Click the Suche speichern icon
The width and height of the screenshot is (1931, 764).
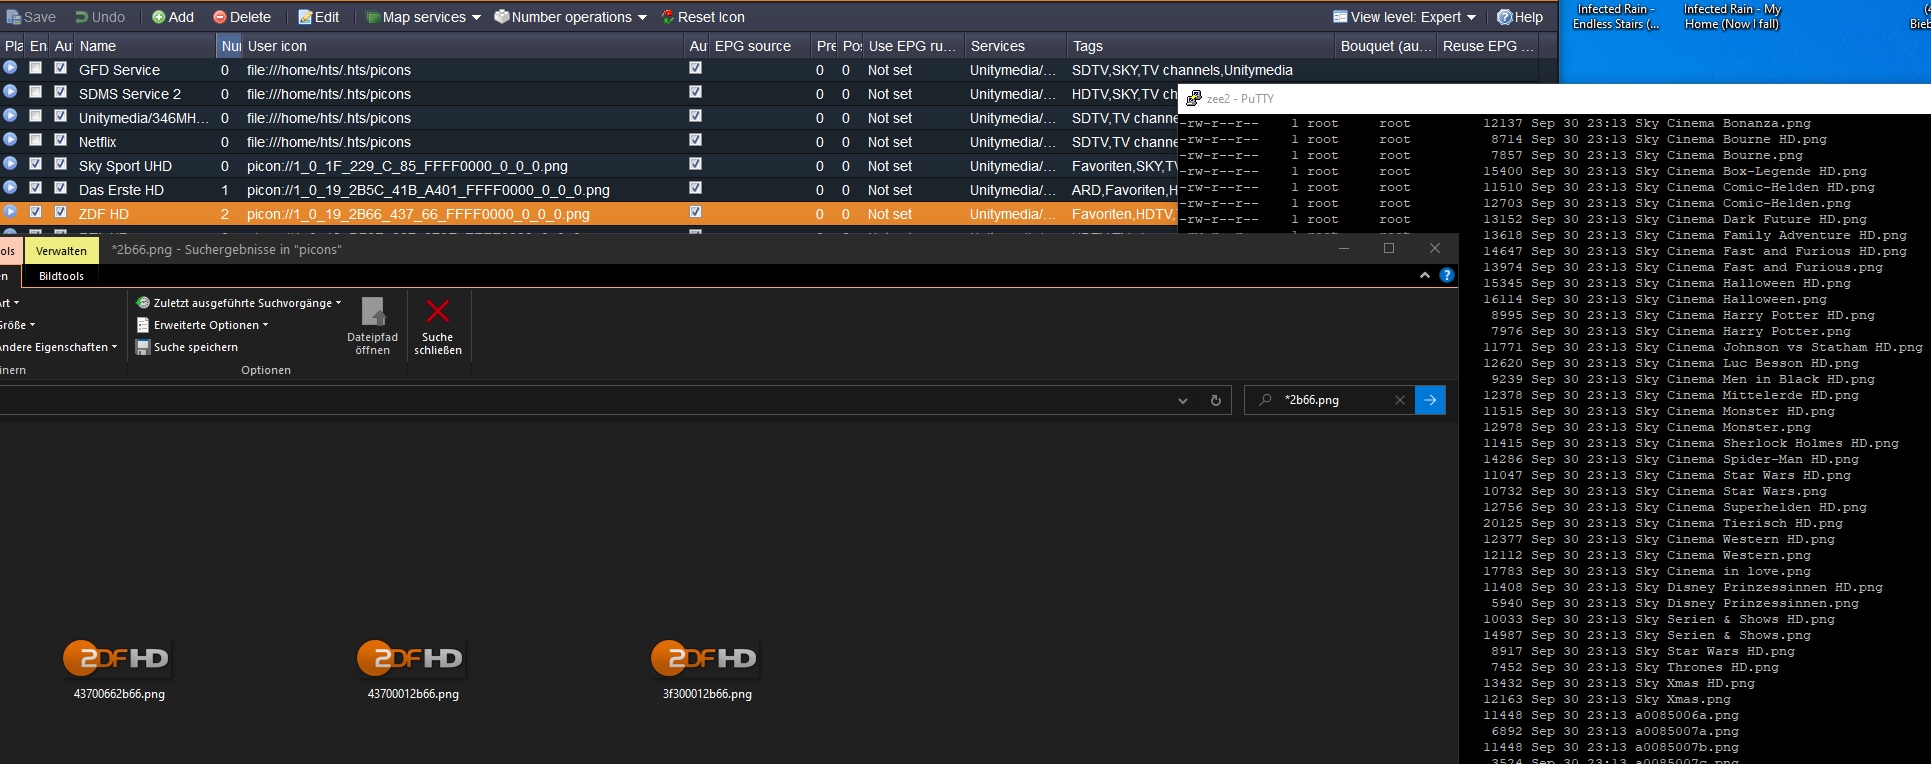[x=143, y=347]
